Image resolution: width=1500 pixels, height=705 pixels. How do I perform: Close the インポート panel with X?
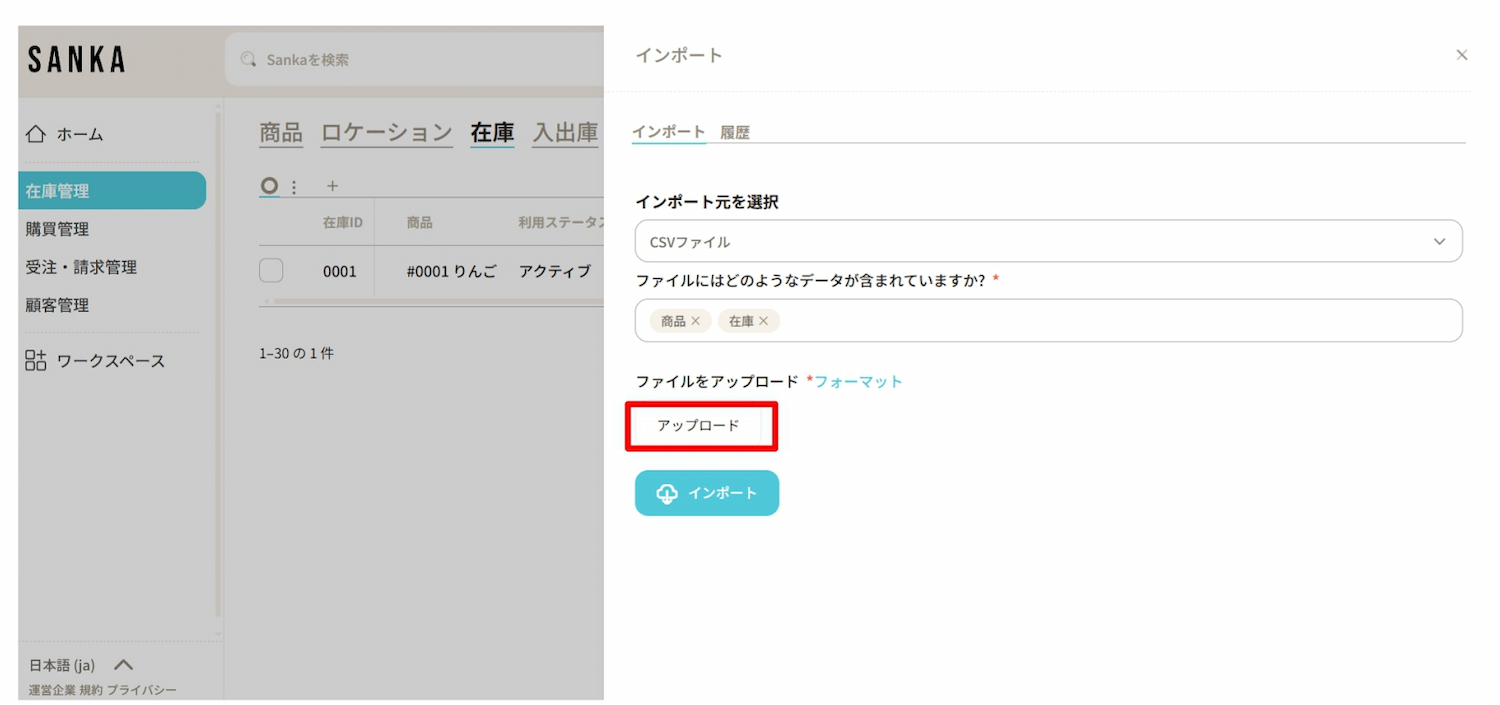tap(1462, 55)
